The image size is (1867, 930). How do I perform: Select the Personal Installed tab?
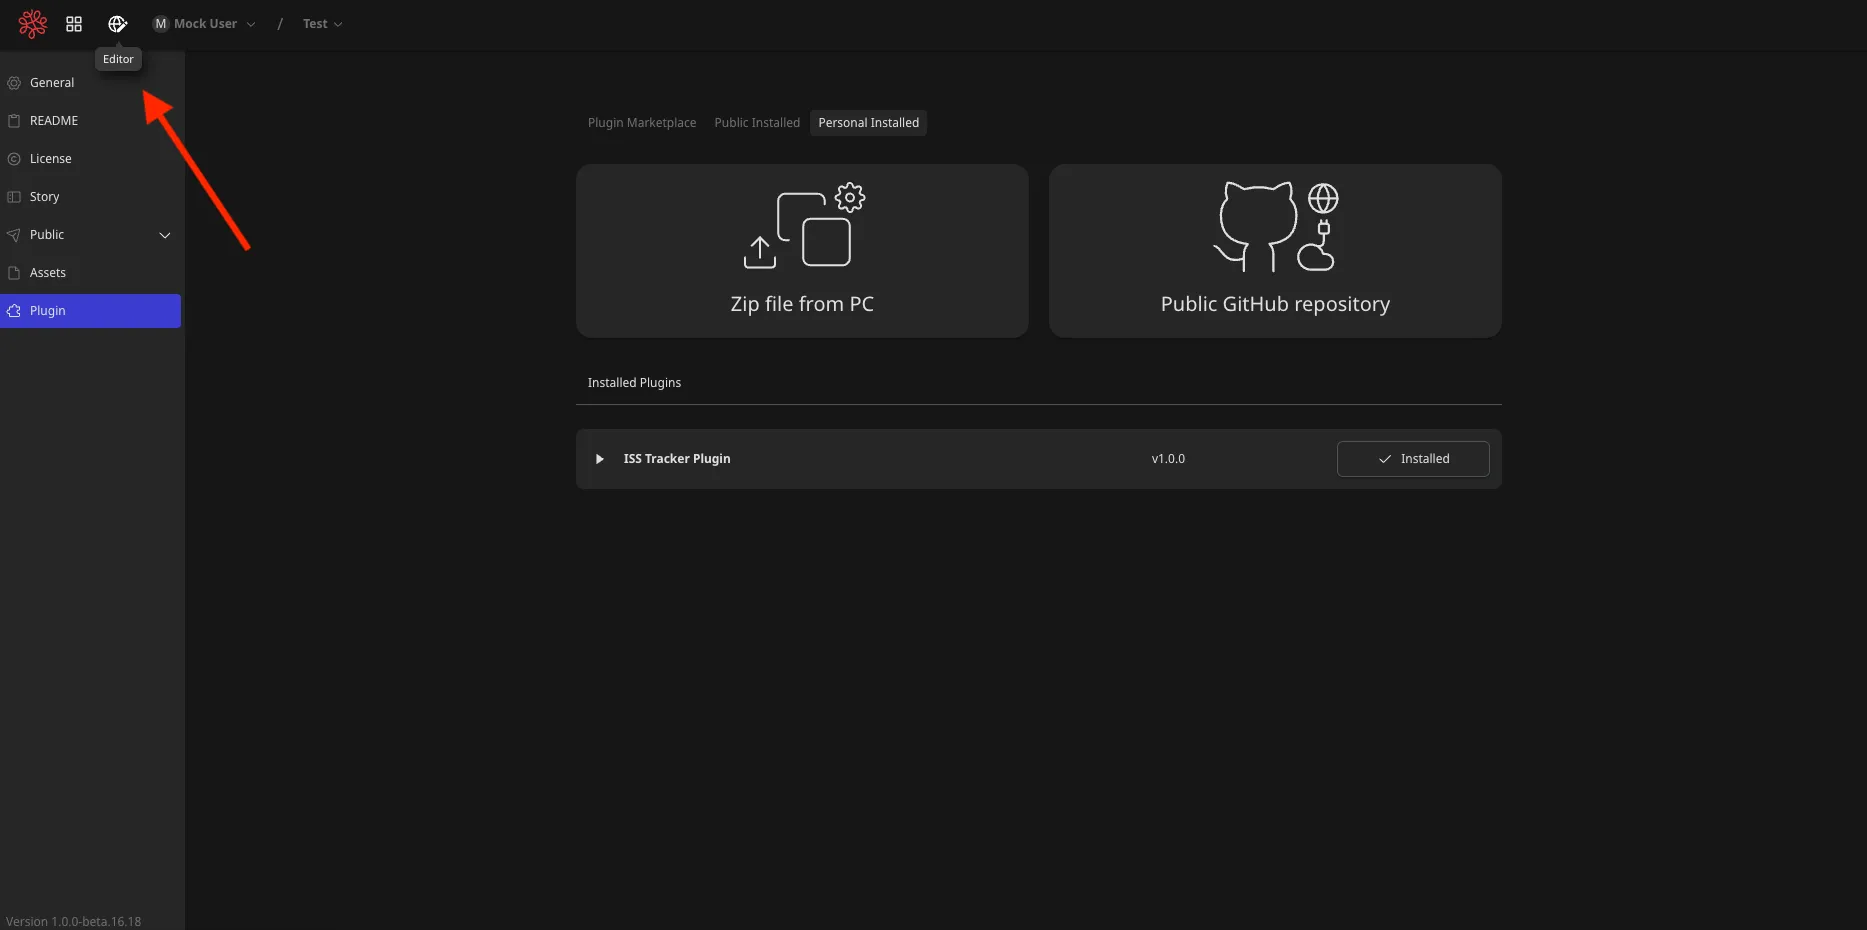point(869,123)
